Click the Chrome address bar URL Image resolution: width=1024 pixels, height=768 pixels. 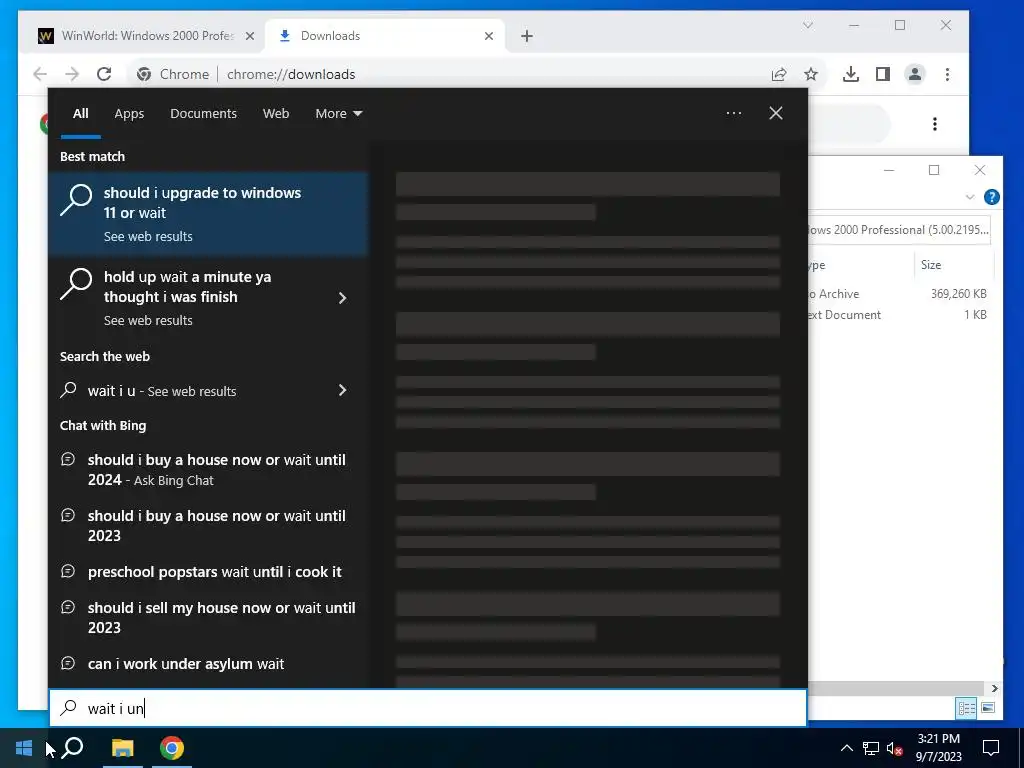point(291,74)
